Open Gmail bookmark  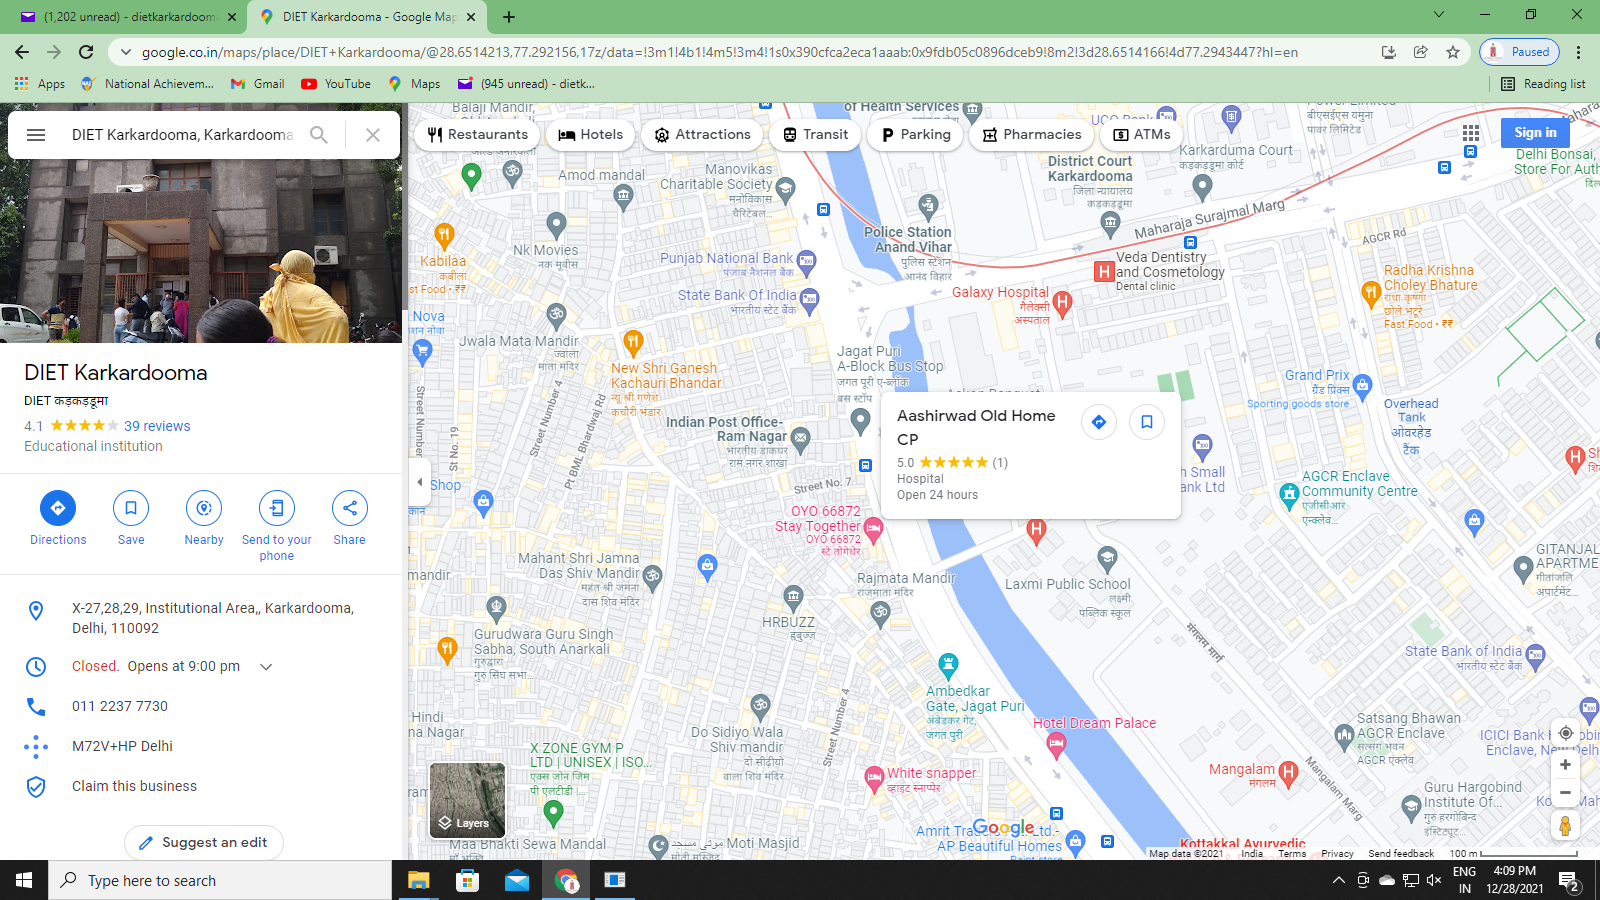coord(257,84)
